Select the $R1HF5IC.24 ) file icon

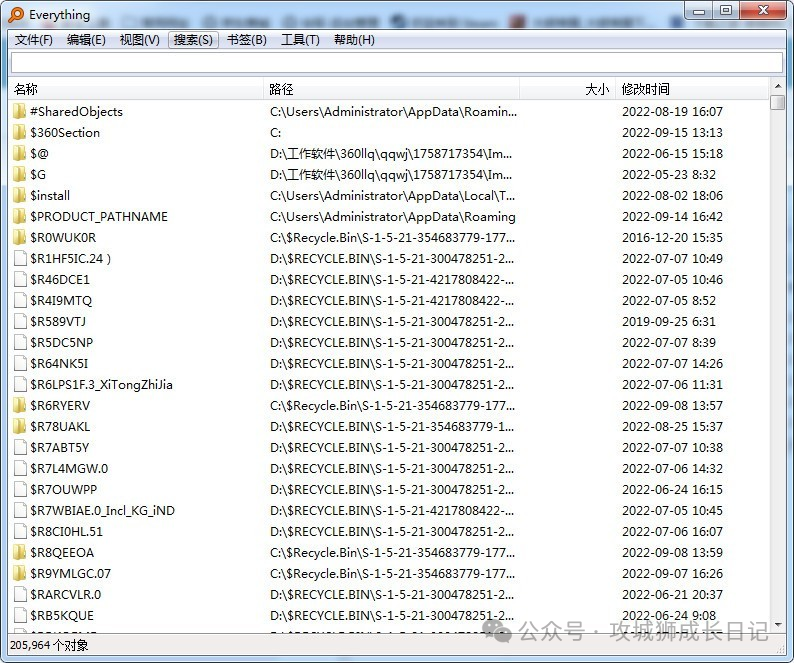pyautogui.click(x=20, y=259)
